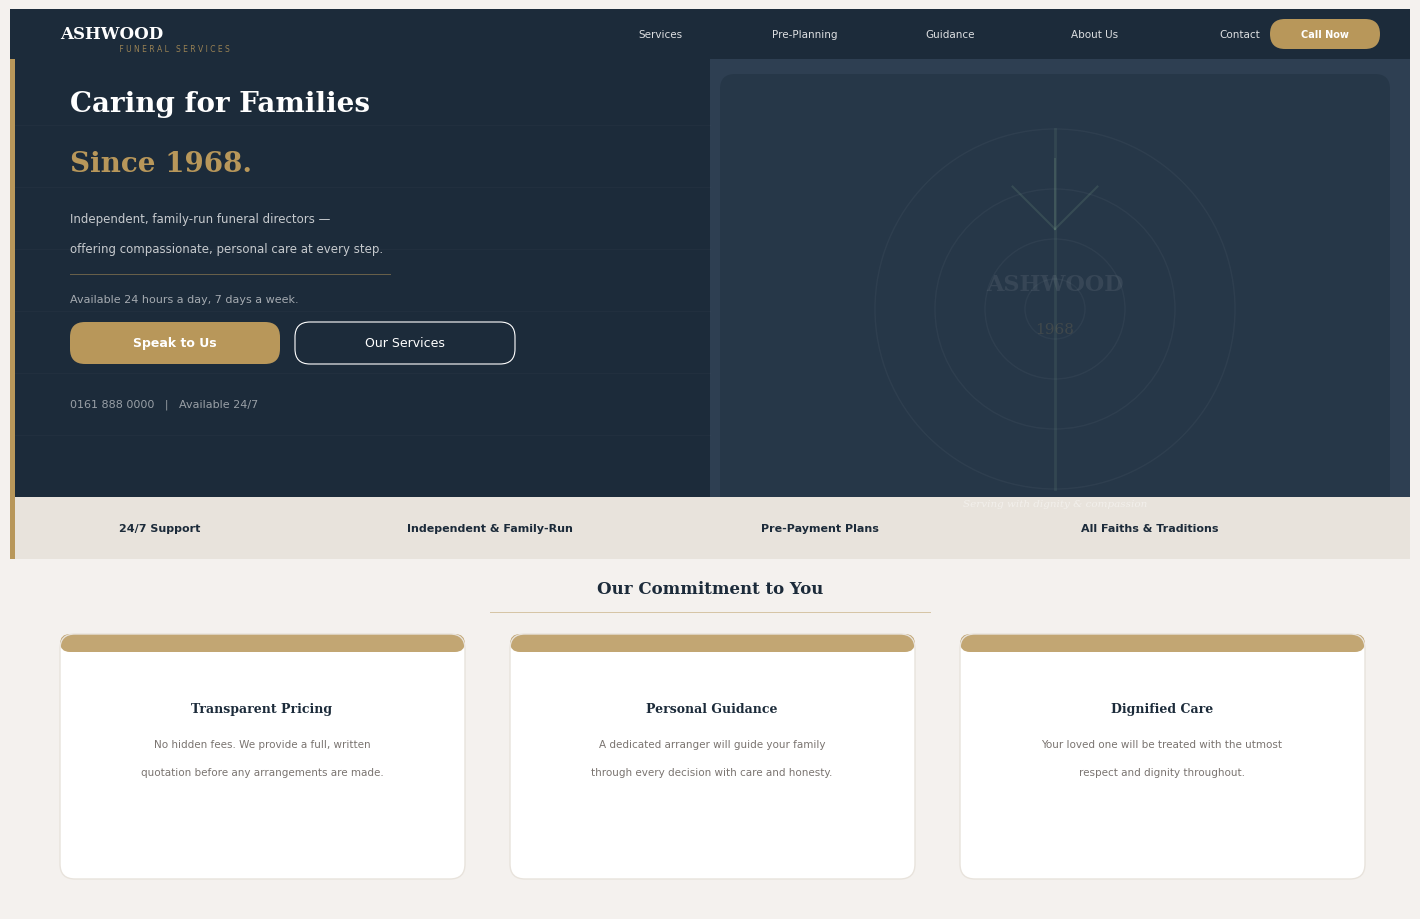This screenshot has height=919, width=1420.
Task: Select the Personal Guidance card title
Action: tap(712, 709)
